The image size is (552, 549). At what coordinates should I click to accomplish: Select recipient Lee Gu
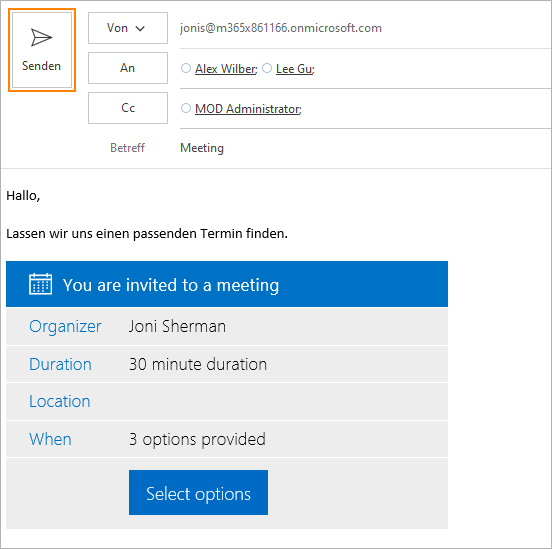click(x=295, y=69)
